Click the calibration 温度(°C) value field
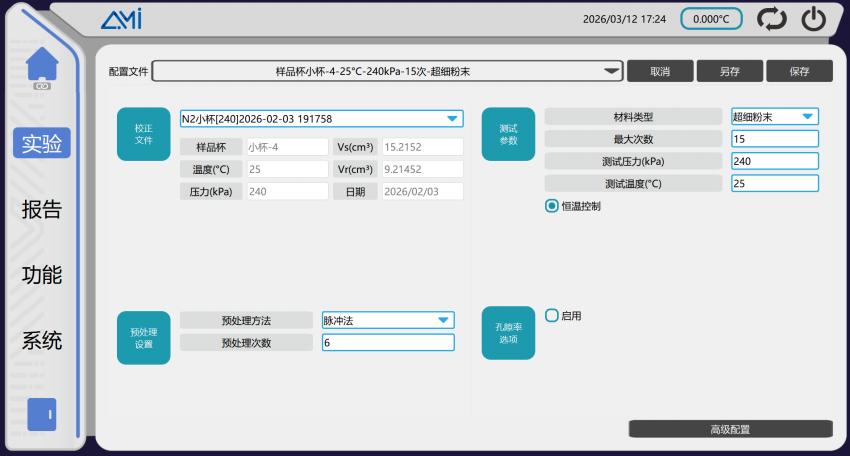Screen dimensions: 850x456 [288, 169]
